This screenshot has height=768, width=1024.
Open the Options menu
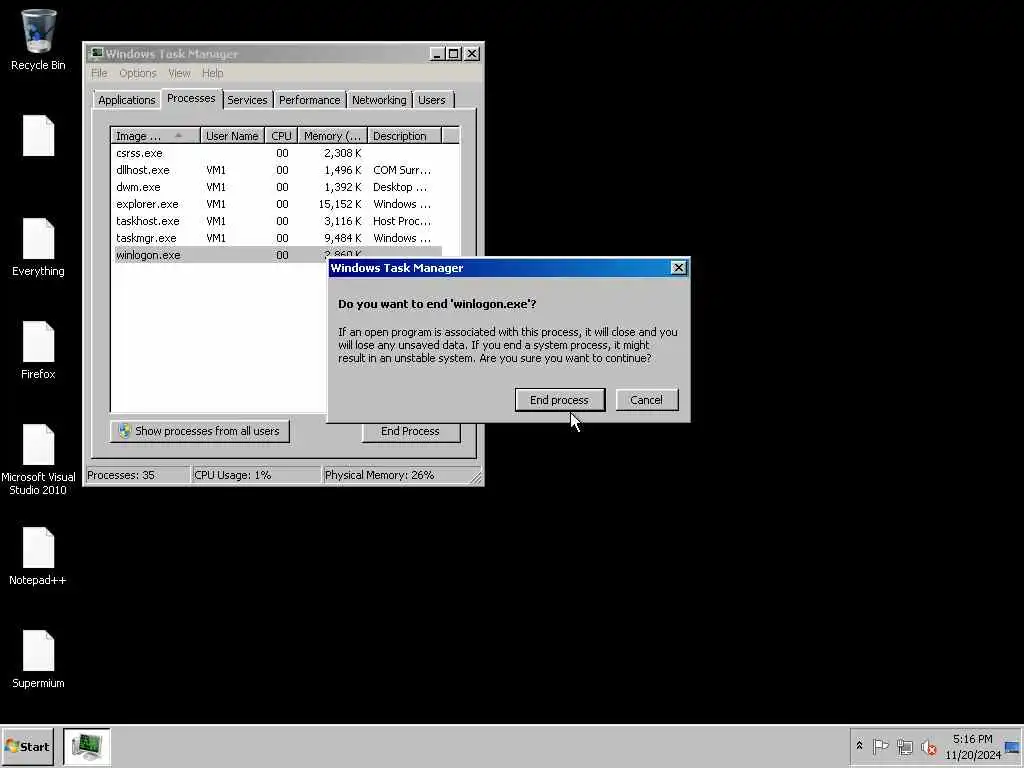click(138, 73)
